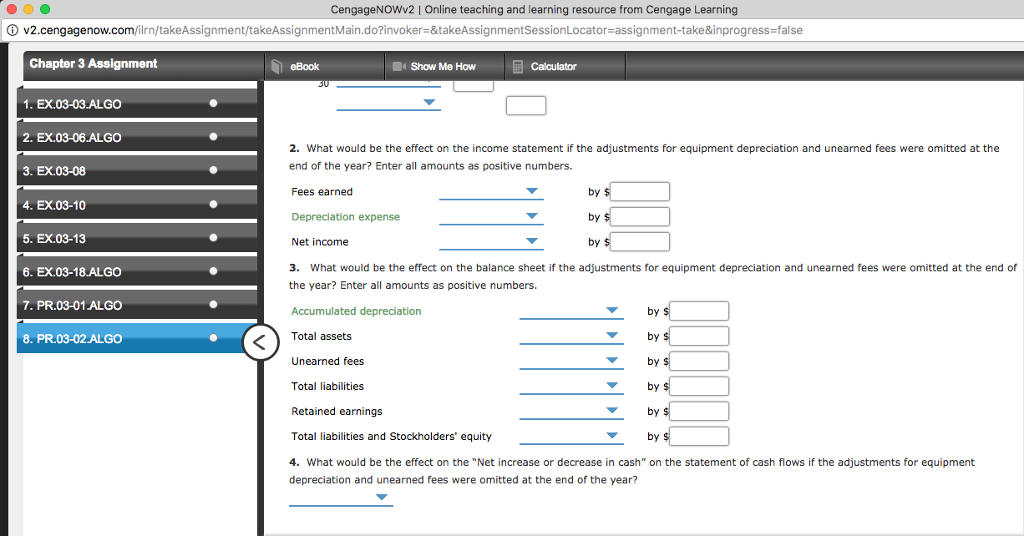Open the Total liabilities dropdown
Viewport: 1024px width, 536px height.
571,386
